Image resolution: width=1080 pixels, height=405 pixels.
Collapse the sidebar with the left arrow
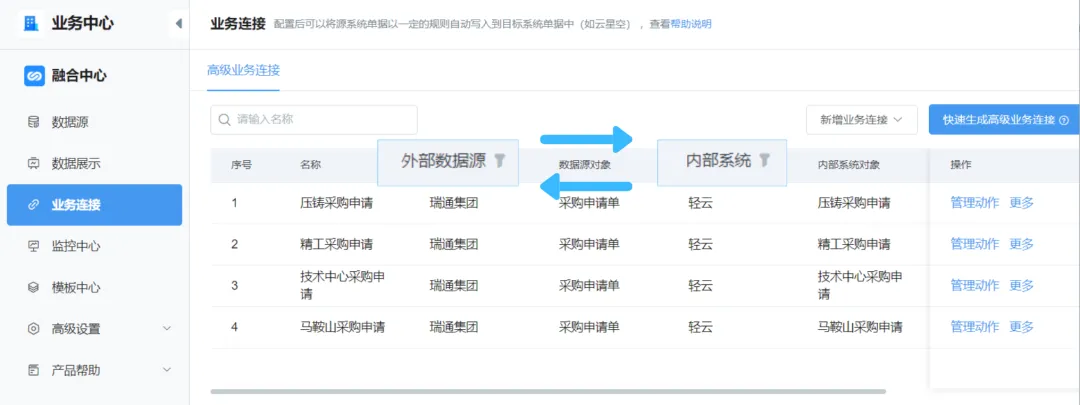178,23
